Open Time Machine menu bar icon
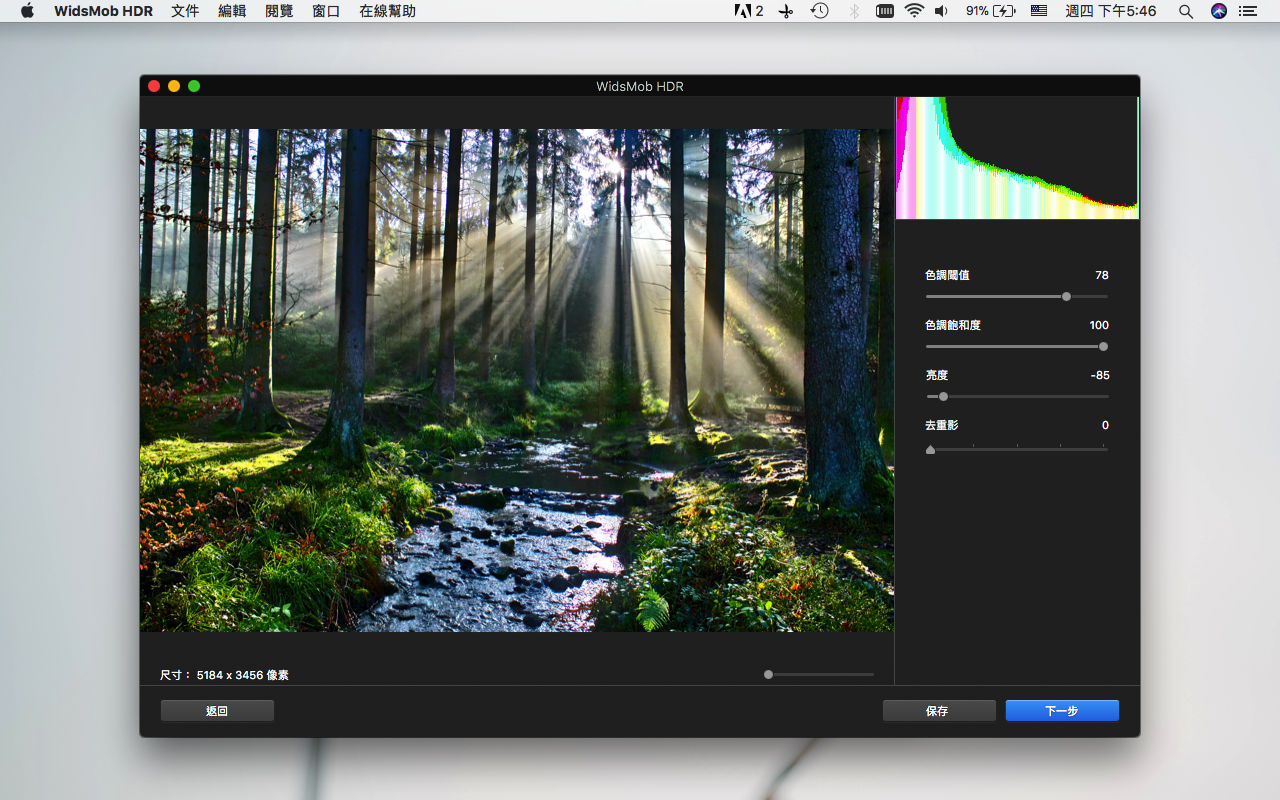The height and width of the screenshot is (800, 1280). tap(819, 11)
